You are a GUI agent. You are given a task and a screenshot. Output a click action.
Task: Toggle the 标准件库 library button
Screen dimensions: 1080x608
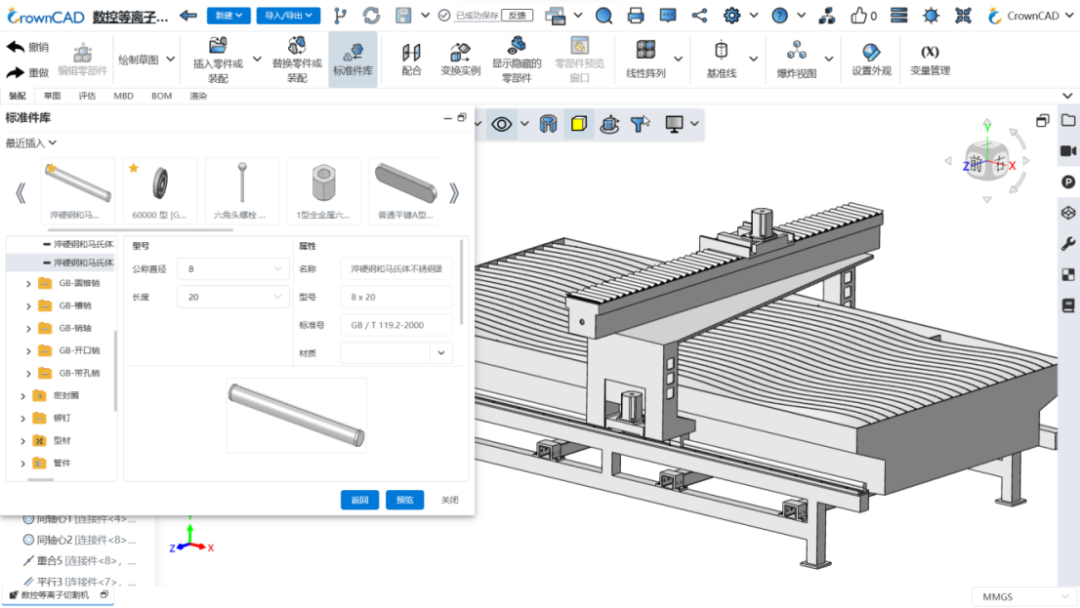353,59
